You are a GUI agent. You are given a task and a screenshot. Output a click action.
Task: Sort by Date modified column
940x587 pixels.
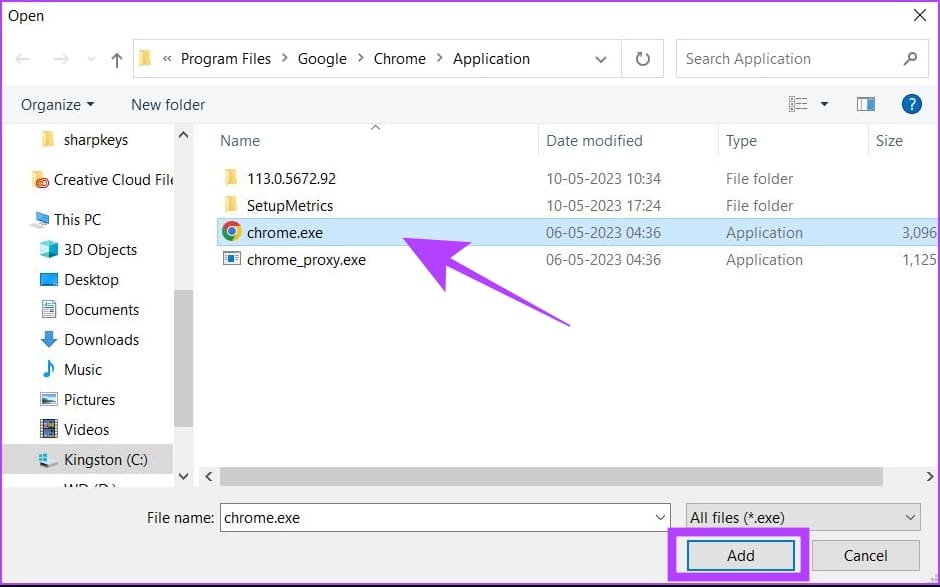(594, 141)
